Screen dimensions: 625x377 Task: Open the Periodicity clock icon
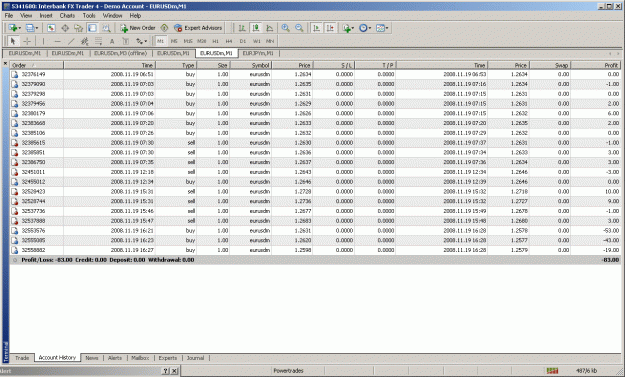(x=363, y=28)
